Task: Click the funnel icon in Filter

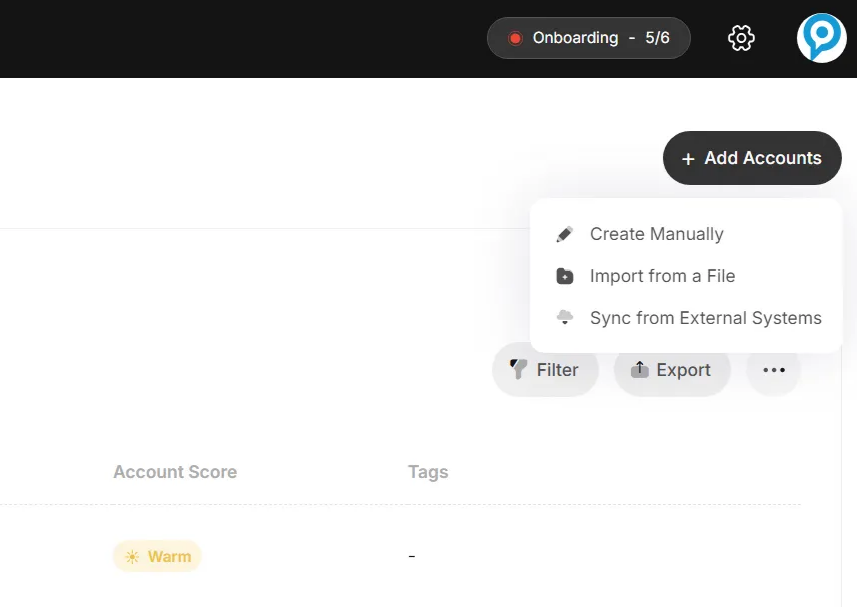Action: pos(518,369)
